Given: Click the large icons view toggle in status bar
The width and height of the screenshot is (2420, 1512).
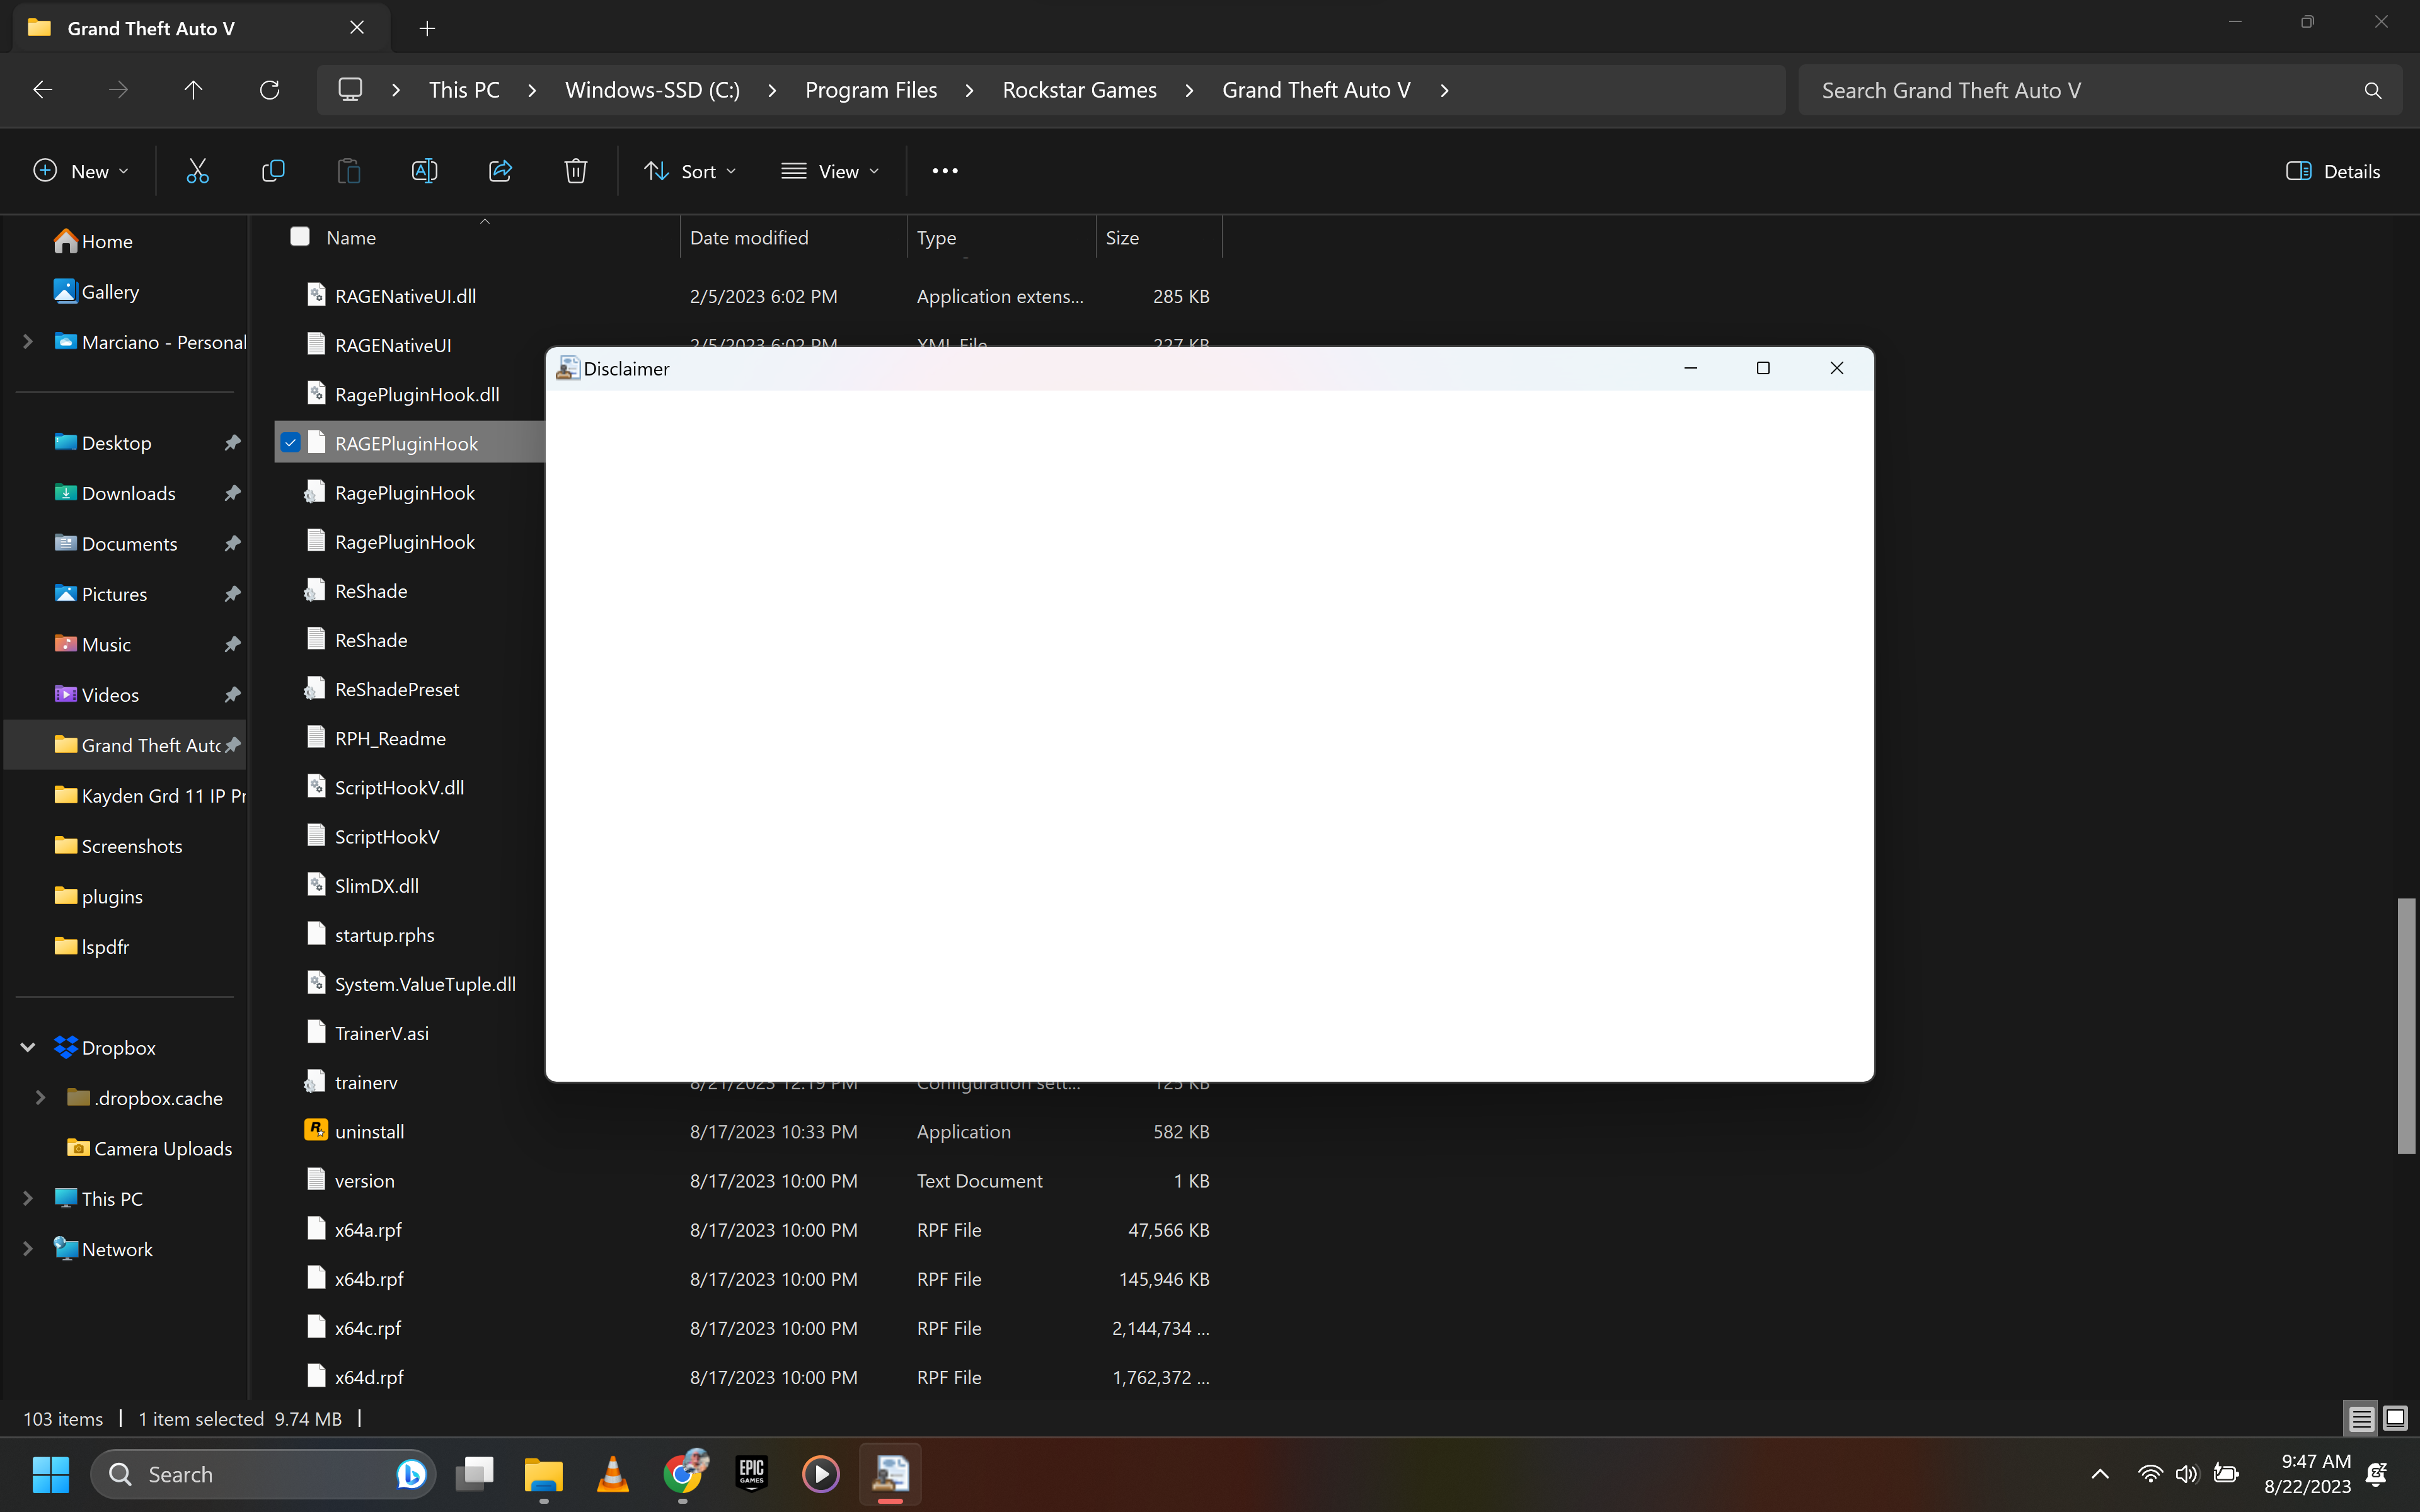Looking at the screenshot, I should (2395, 1418).
